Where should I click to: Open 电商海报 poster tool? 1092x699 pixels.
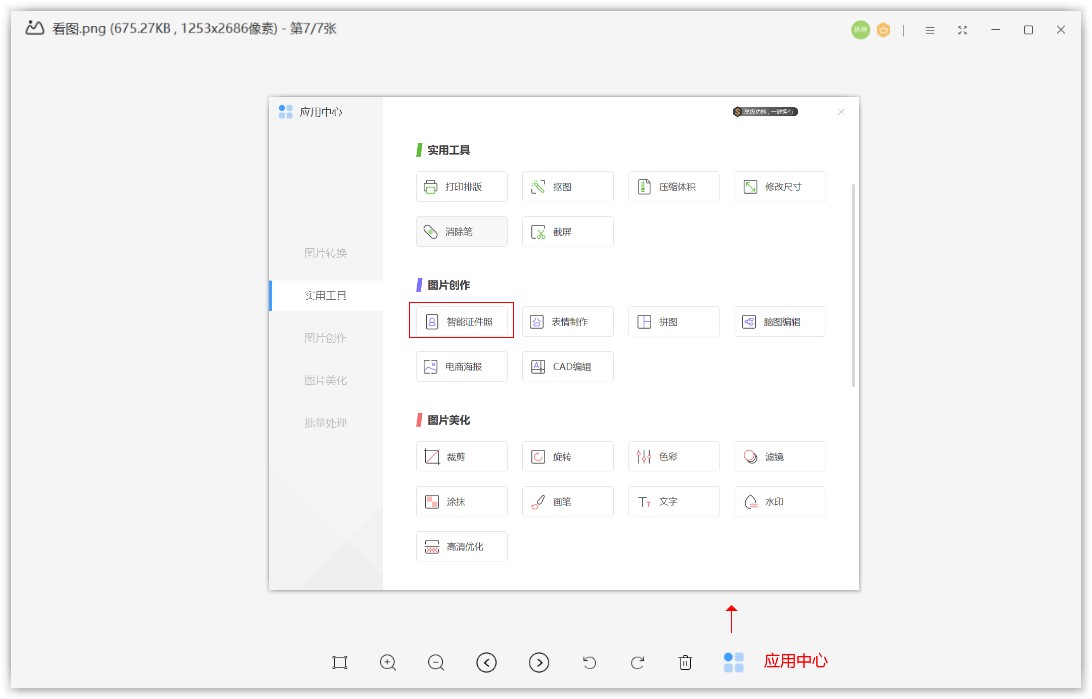(x=462, y=366)
